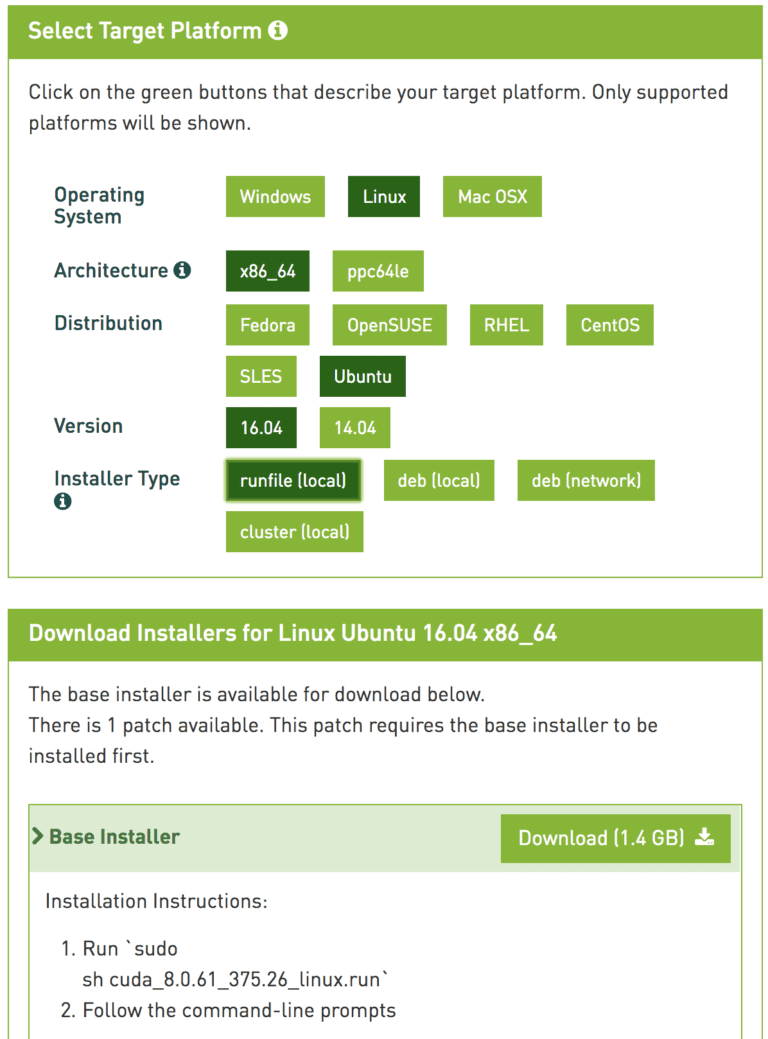Choose deb (network) installer type
This screenshot has width=768, height=1039.
click(x=586, y=480)
